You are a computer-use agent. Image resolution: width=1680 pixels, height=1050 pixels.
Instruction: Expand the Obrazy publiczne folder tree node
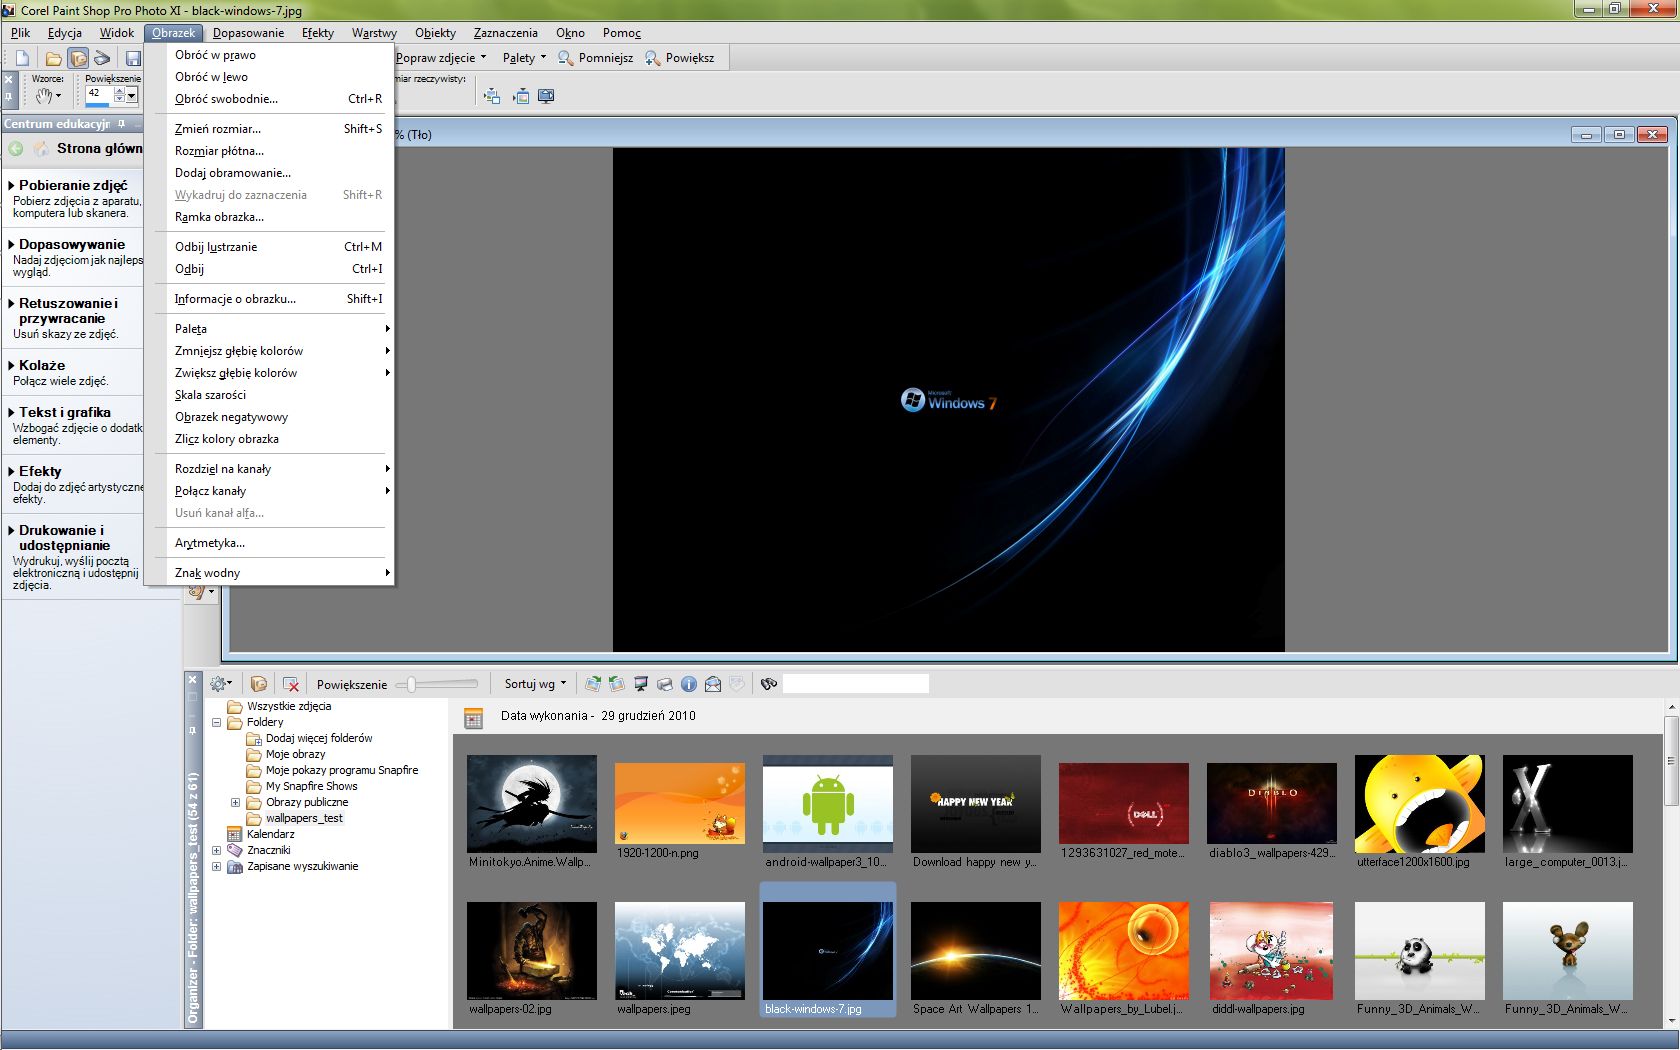coord(235,802)
